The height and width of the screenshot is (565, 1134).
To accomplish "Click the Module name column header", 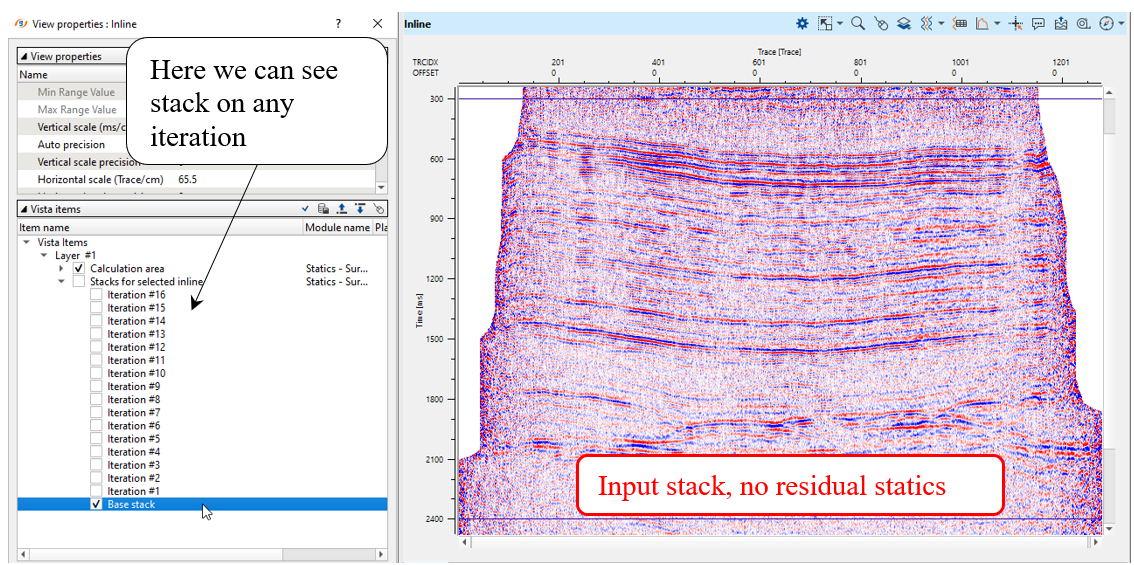I will tap(336, 228).
